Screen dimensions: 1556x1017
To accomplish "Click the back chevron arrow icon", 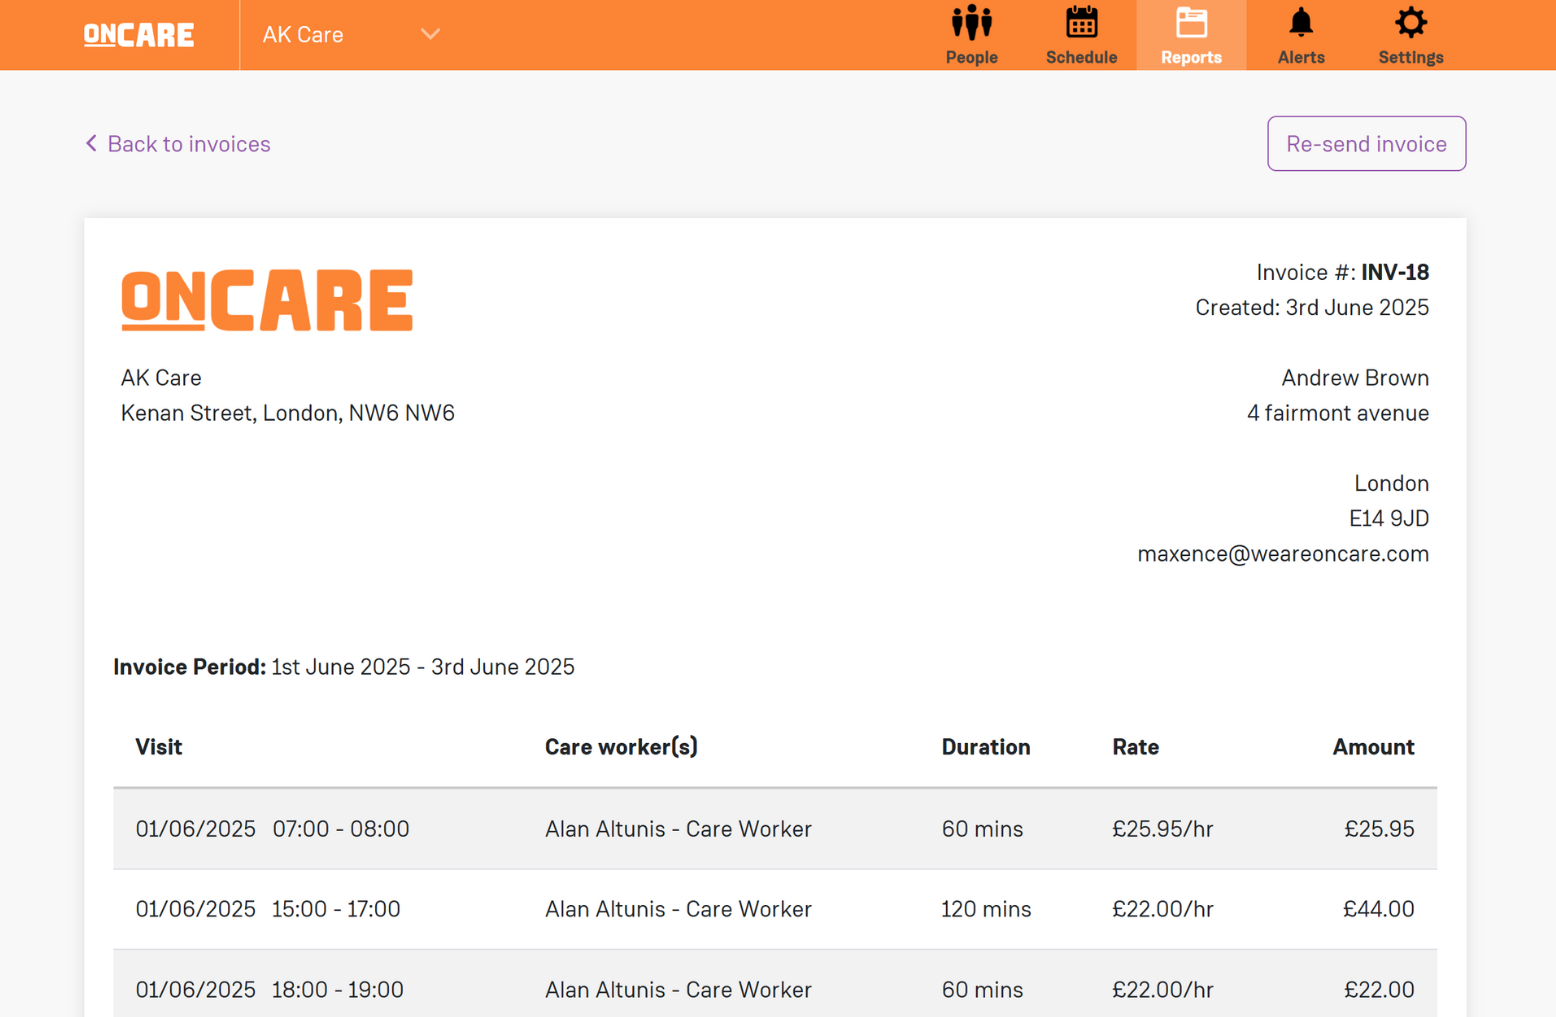I will coord(91,144).
